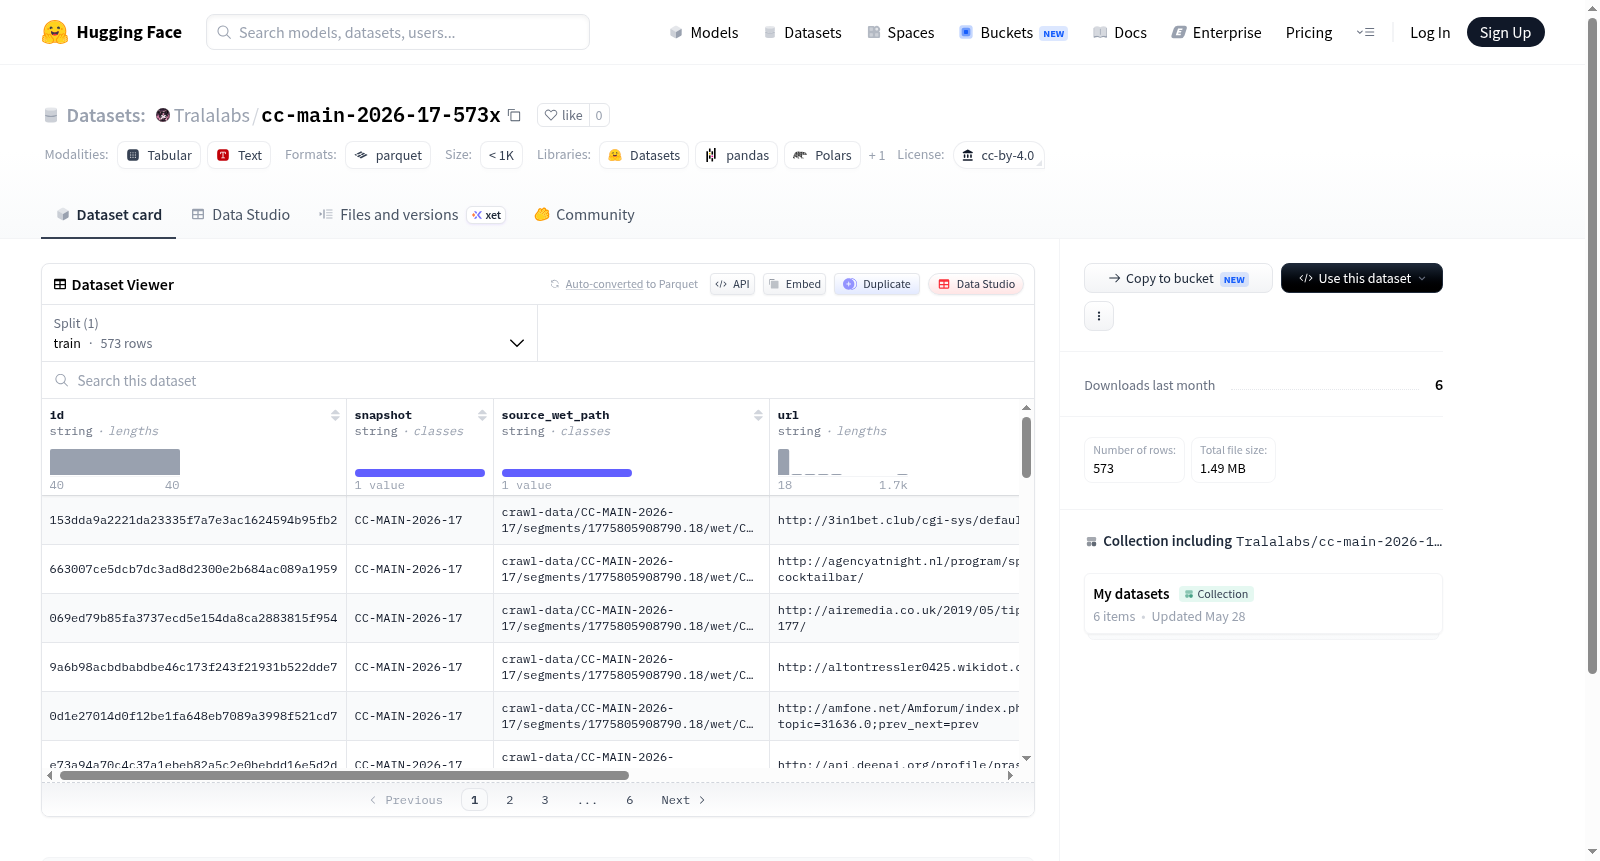
Task: Sort the snapshot column
Action: tap(482, 415)
